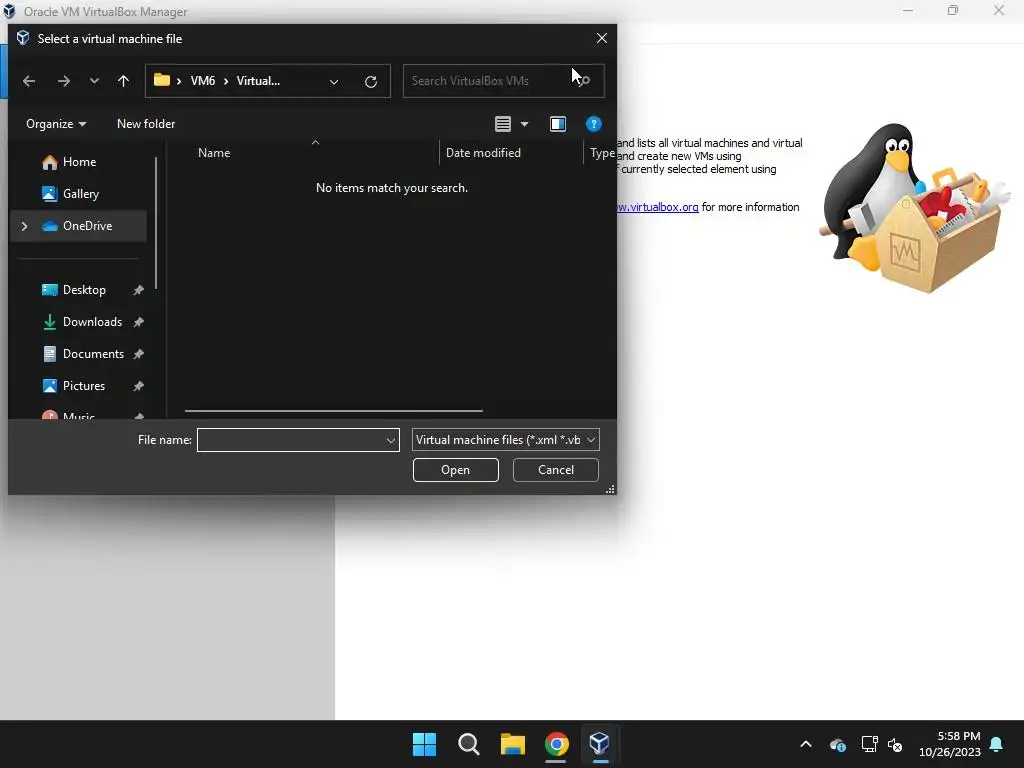1024x768 pixels.
Task: Click the muted volume tray icon
Action: click(895, 744)
